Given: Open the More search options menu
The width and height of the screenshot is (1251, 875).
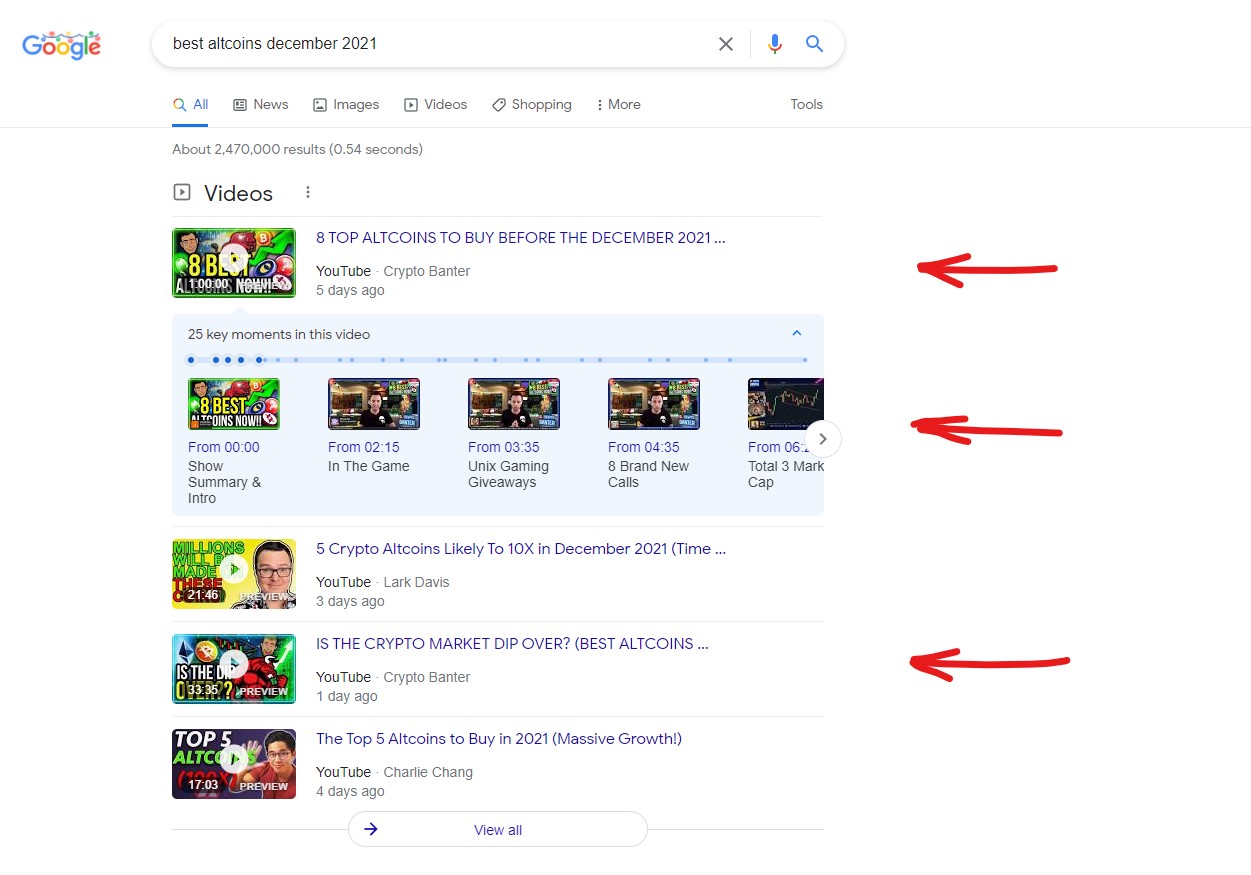Looking at the screenshot, I should tap(618, 105).
